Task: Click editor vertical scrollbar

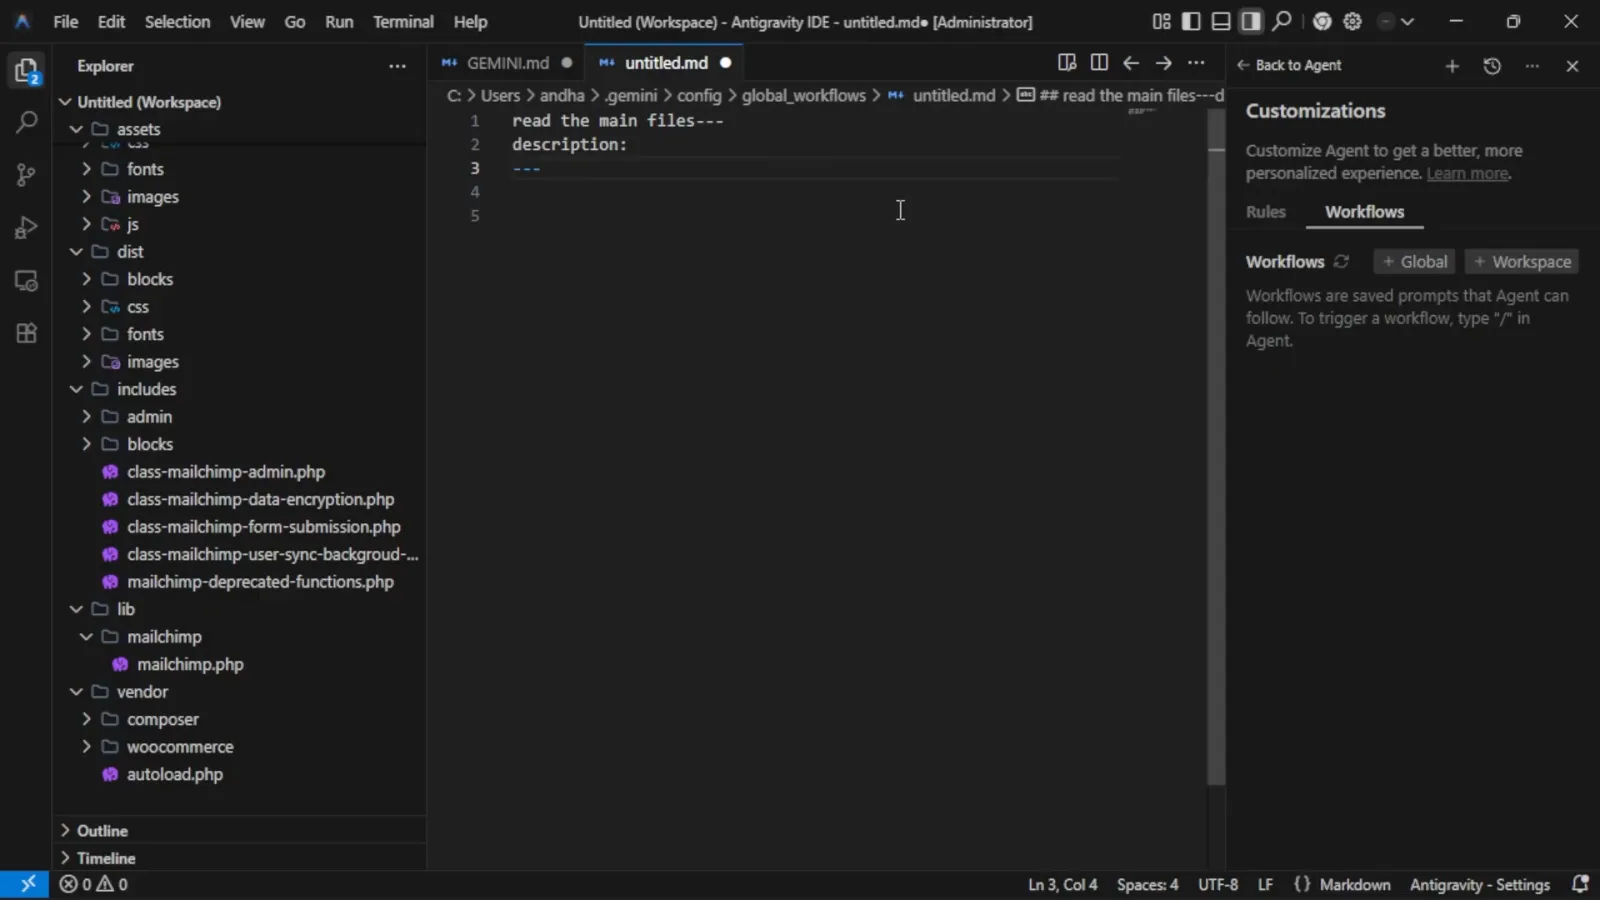Action: [1216, 445]
